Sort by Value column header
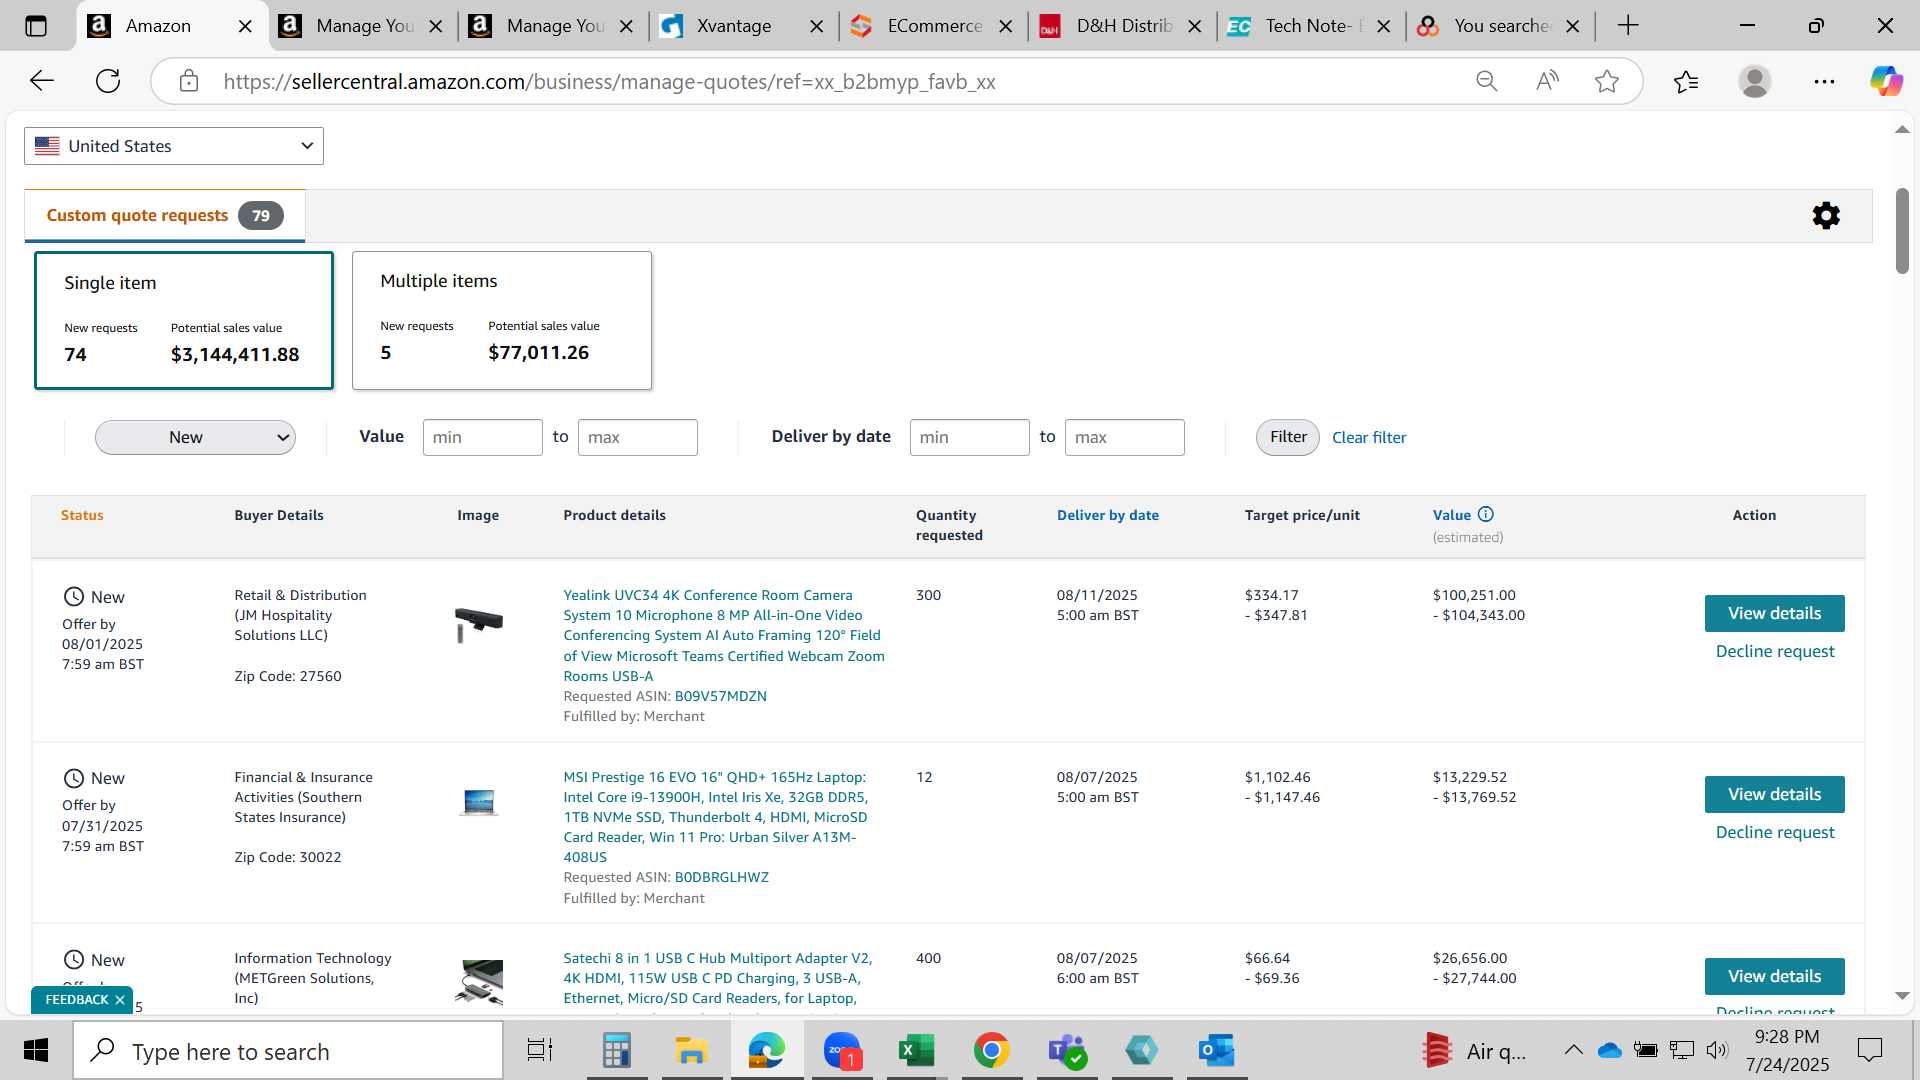Screen dimensions: 1920x1080 [1451, 515]
